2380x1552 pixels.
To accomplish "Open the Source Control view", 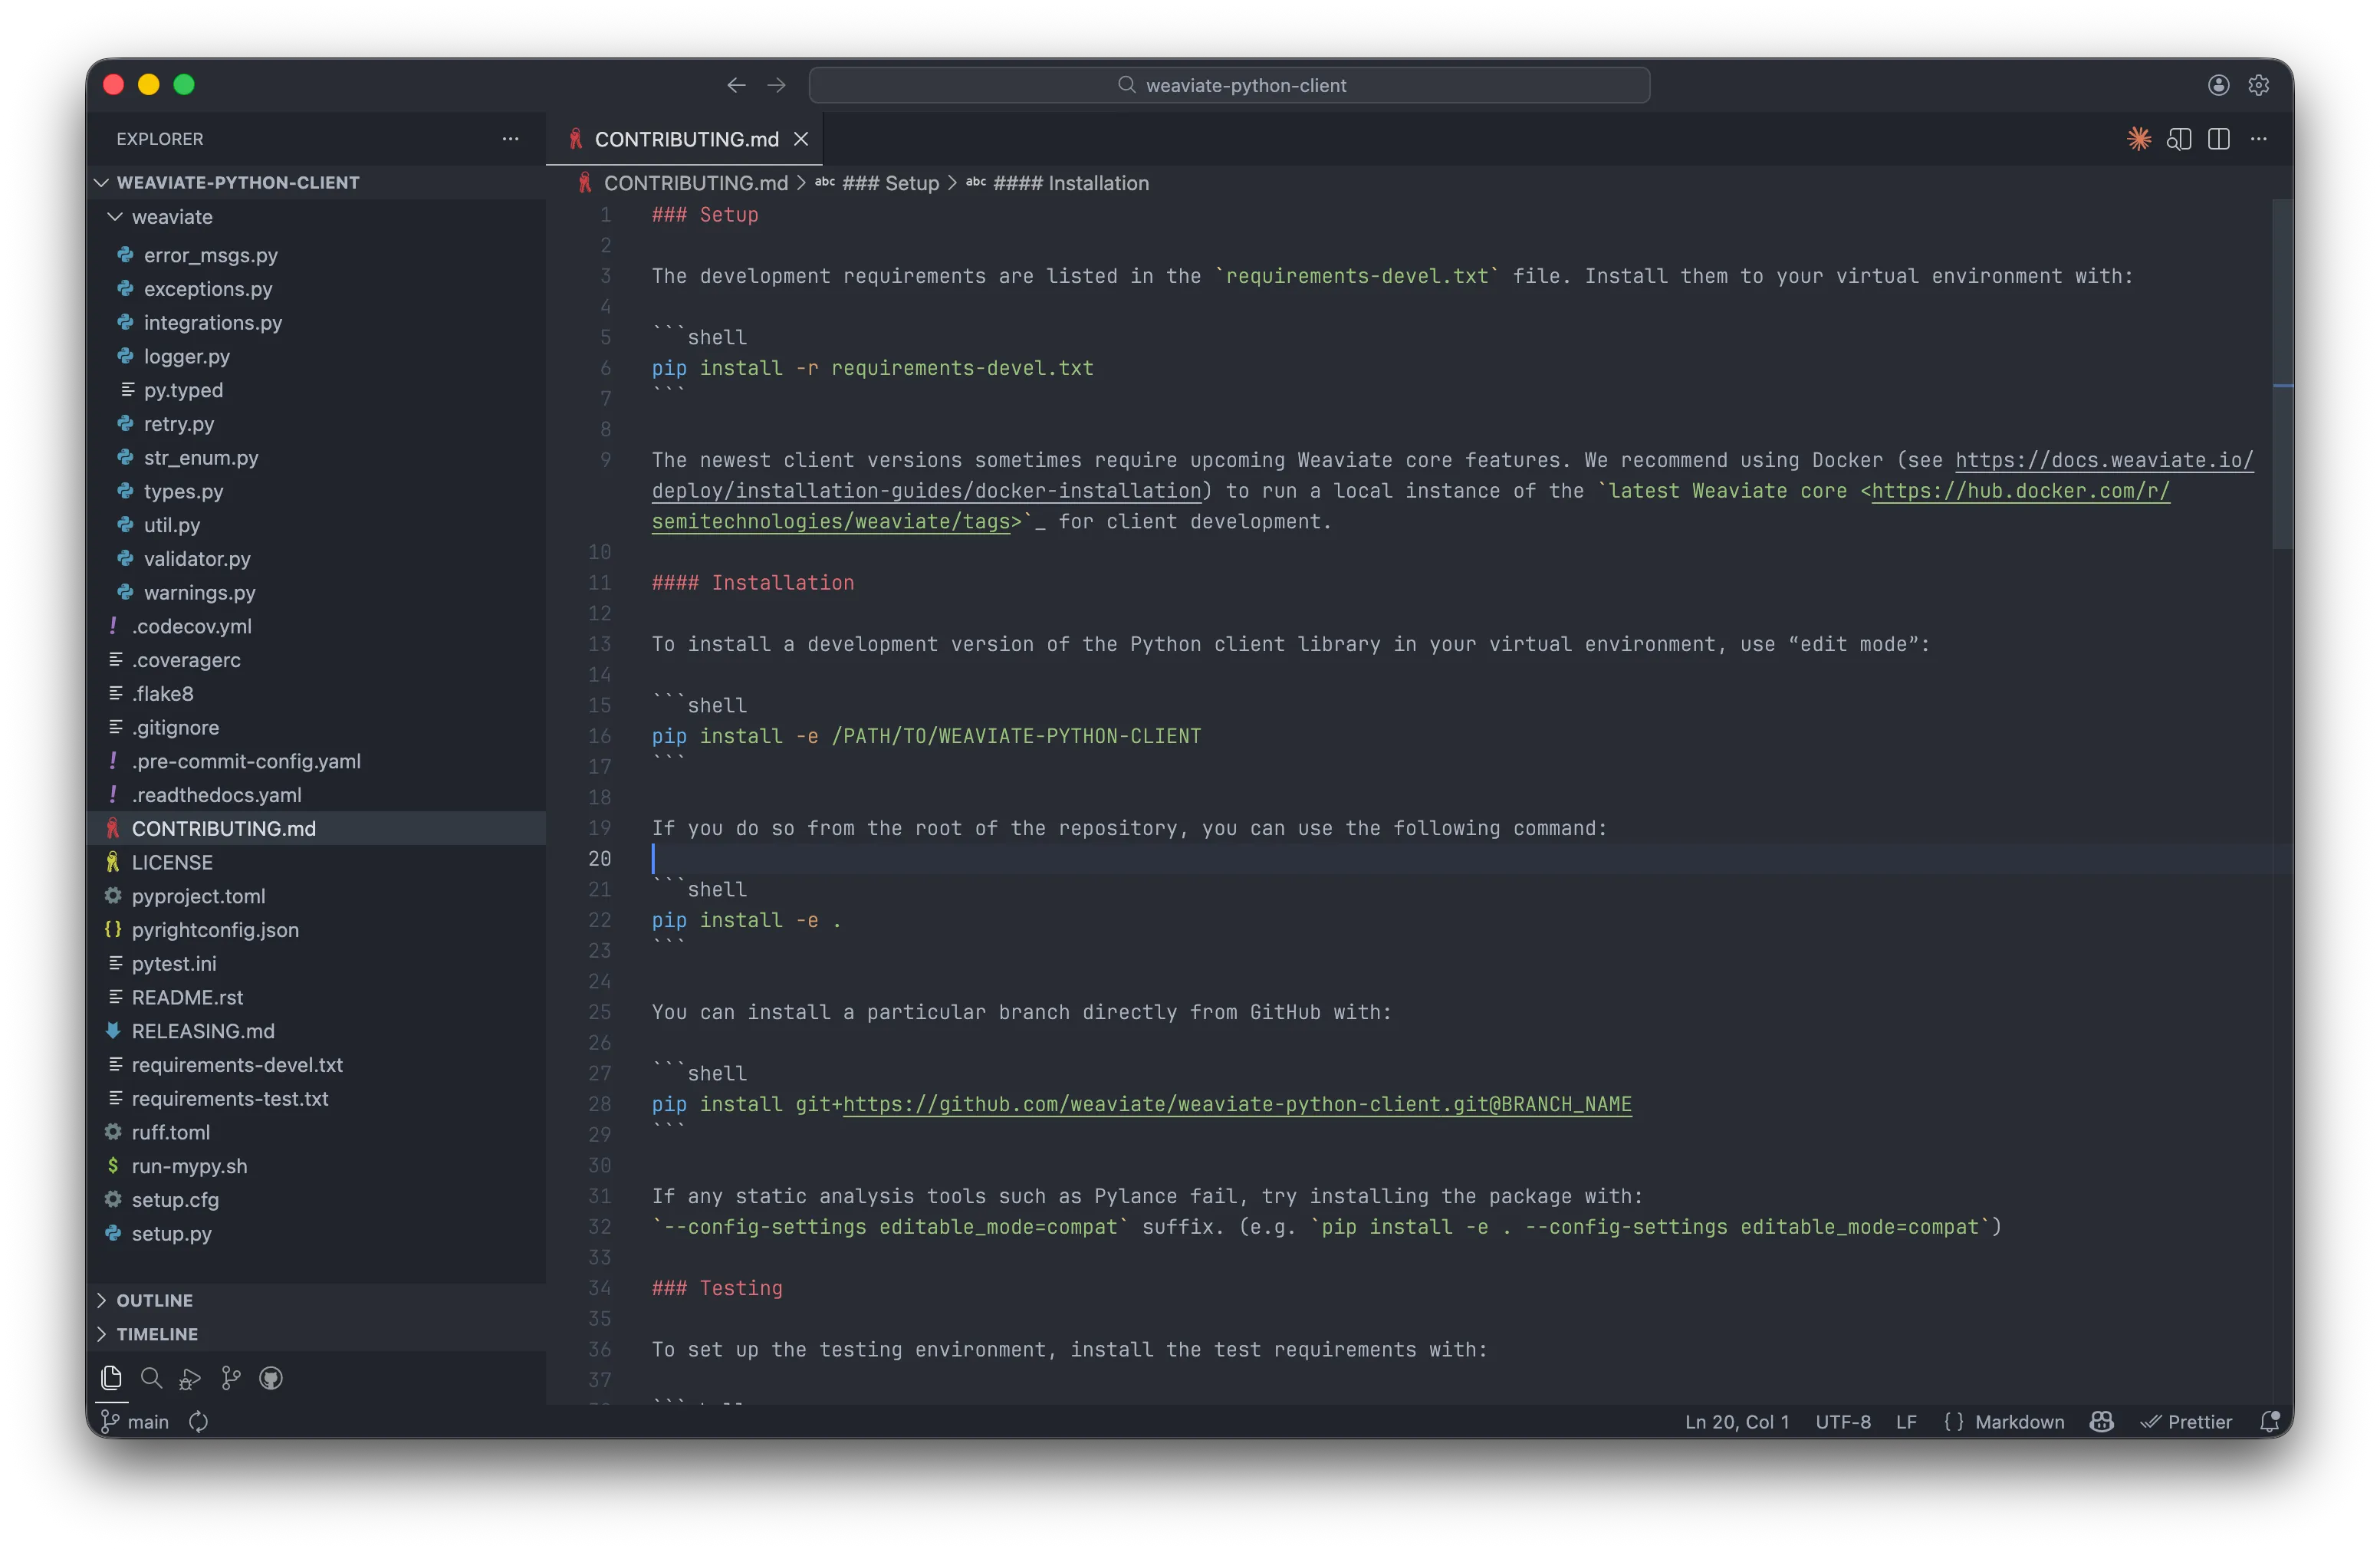I will click(x=229, y=1378).
